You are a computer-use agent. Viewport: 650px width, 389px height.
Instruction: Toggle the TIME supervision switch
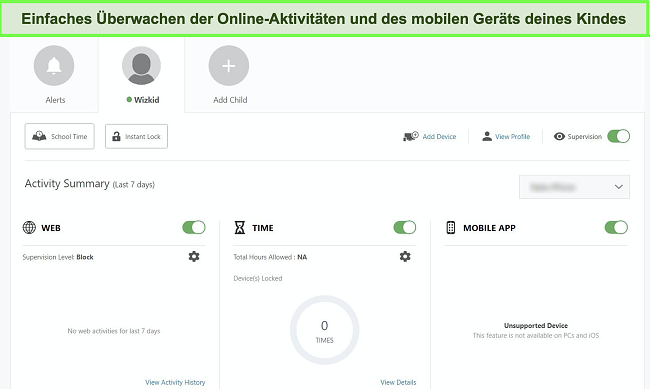click(405, 227)
